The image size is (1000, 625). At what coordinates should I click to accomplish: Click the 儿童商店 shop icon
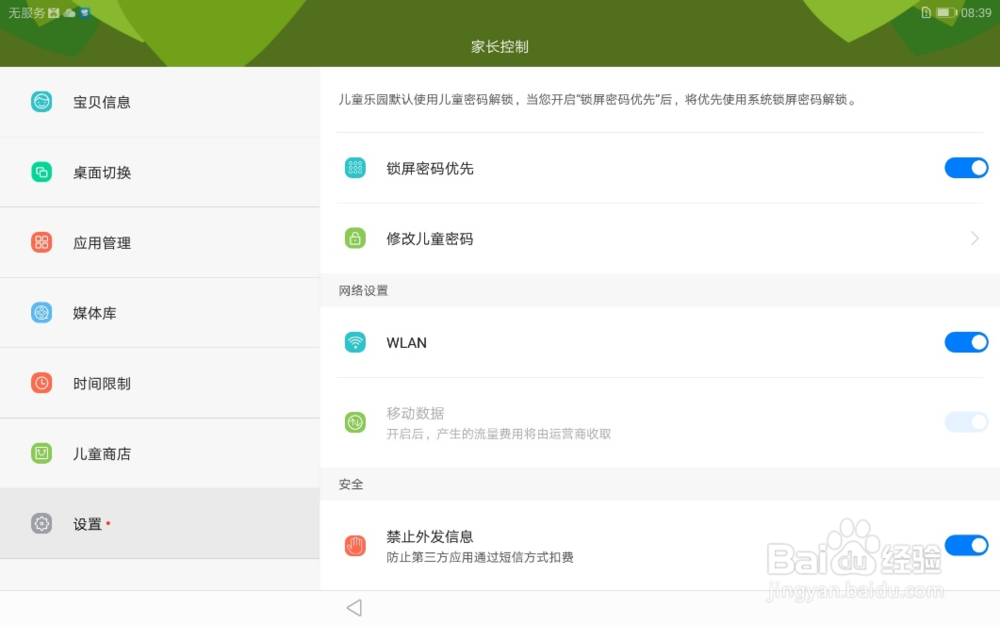41,453
